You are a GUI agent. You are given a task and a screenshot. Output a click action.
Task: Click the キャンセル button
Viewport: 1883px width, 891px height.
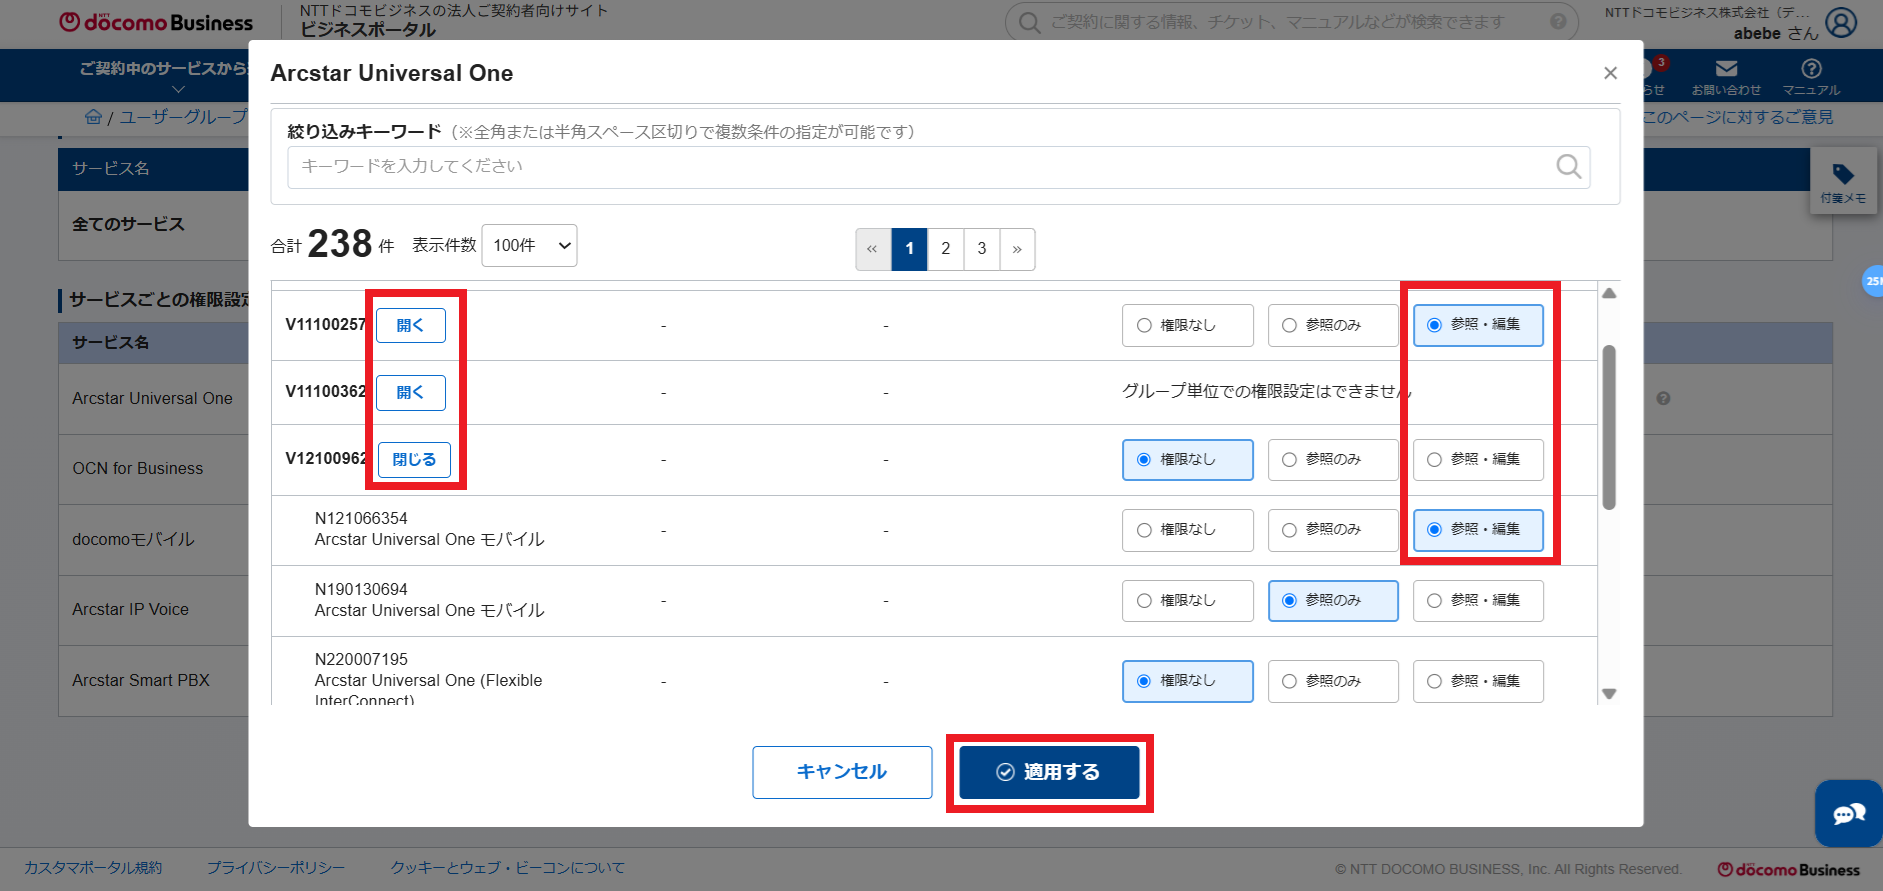(x=842, y=772)
